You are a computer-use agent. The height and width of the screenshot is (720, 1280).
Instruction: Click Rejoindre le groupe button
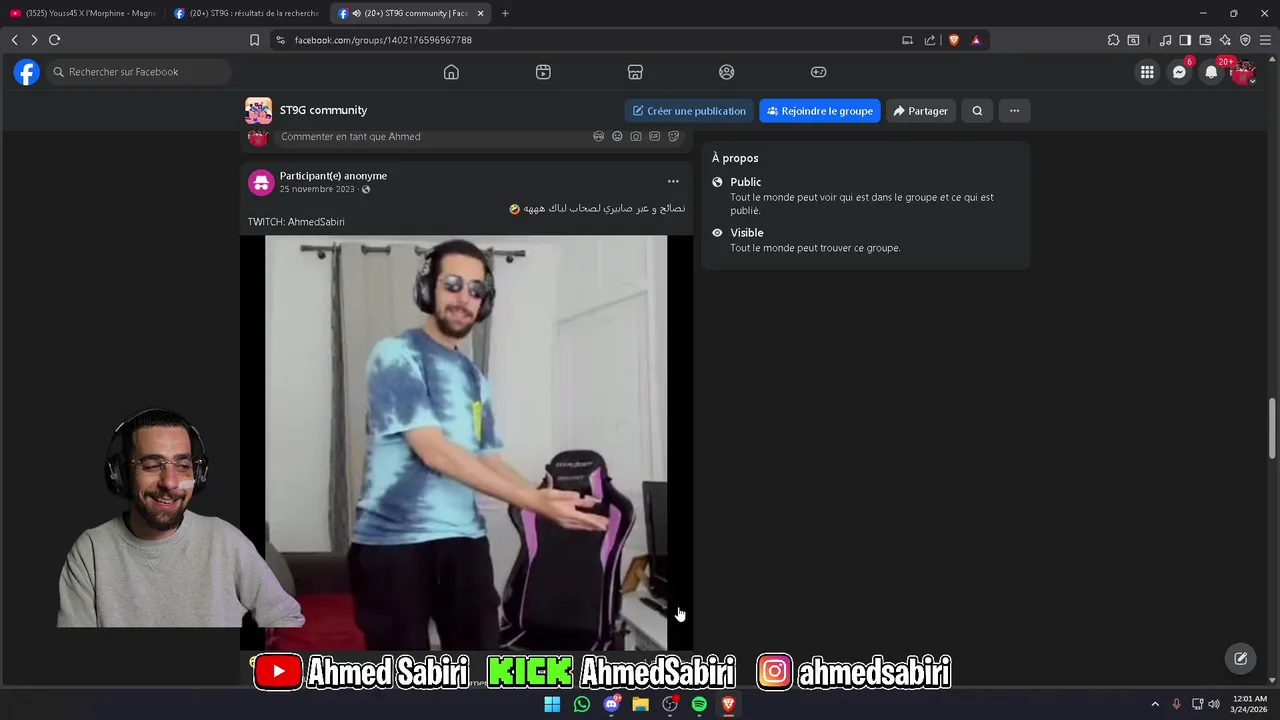[820, 111]
